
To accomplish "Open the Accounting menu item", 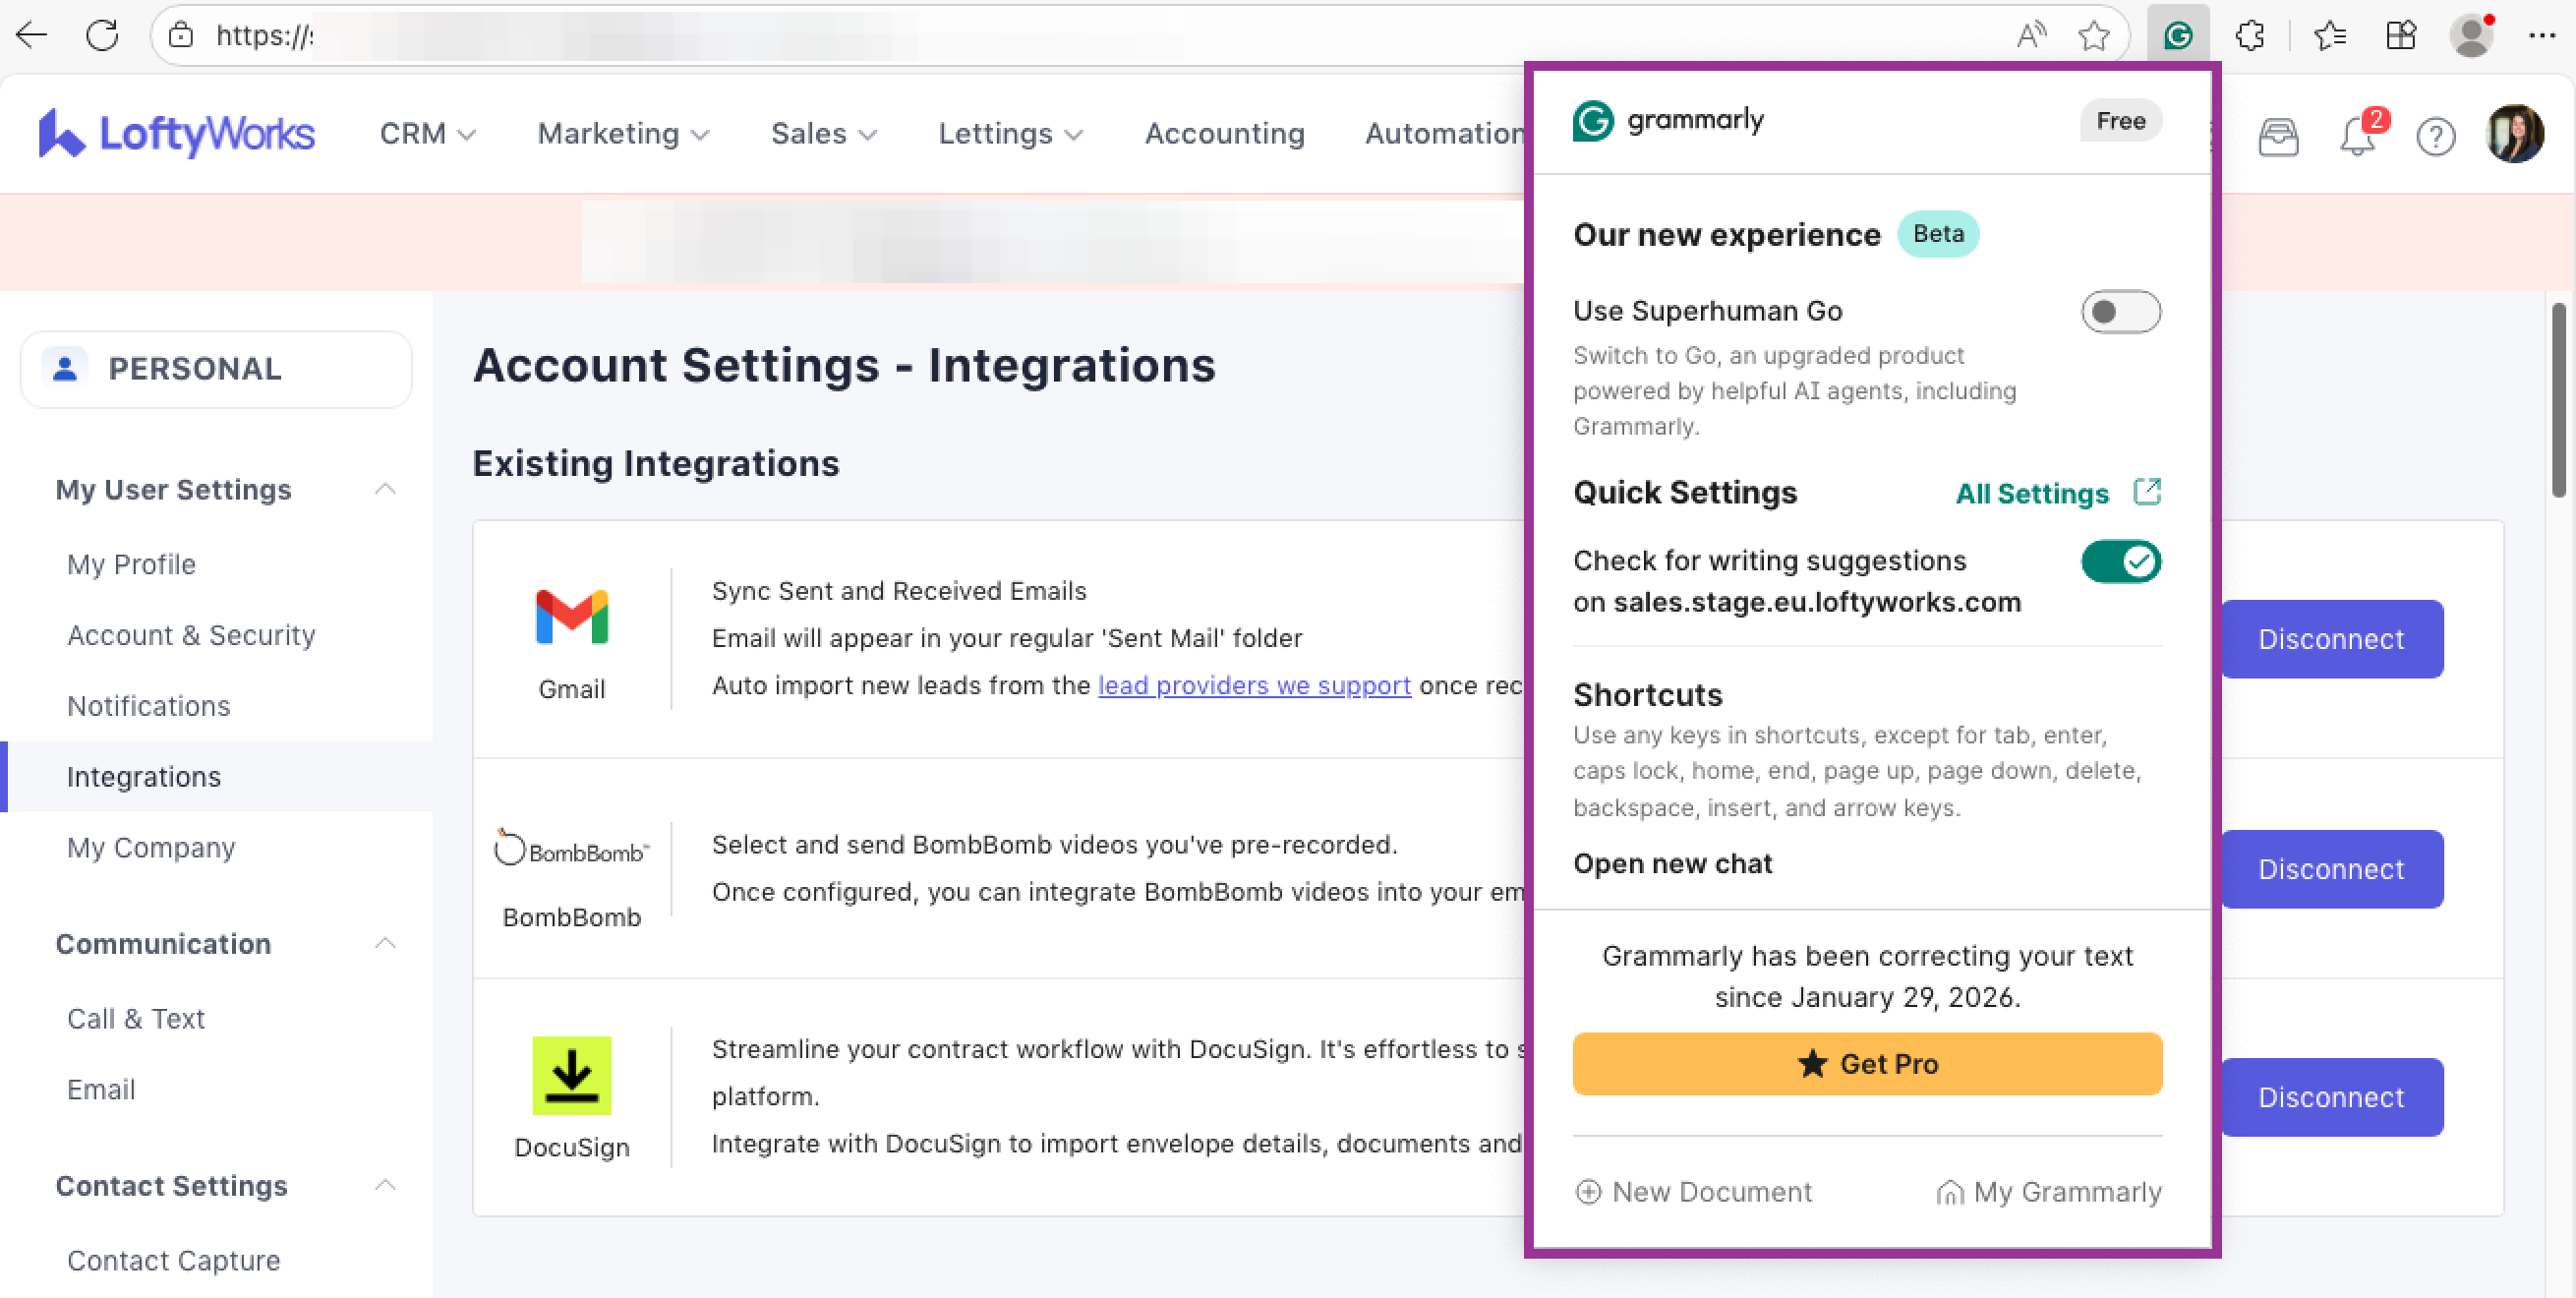I will (x=1224, y=134).
